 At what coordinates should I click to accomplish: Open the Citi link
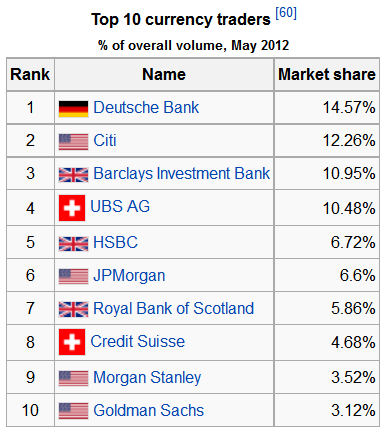[x=105, y=140]
